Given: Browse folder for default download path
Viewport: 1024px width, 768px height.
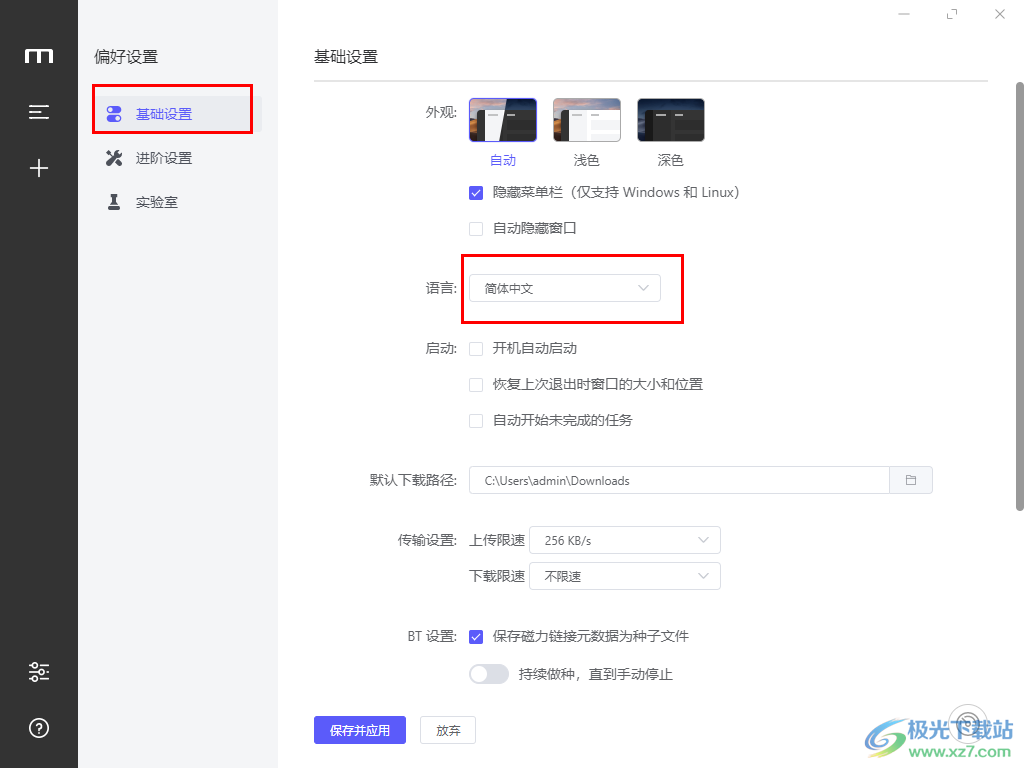Looking at the screenshot, I should point(911,480).
